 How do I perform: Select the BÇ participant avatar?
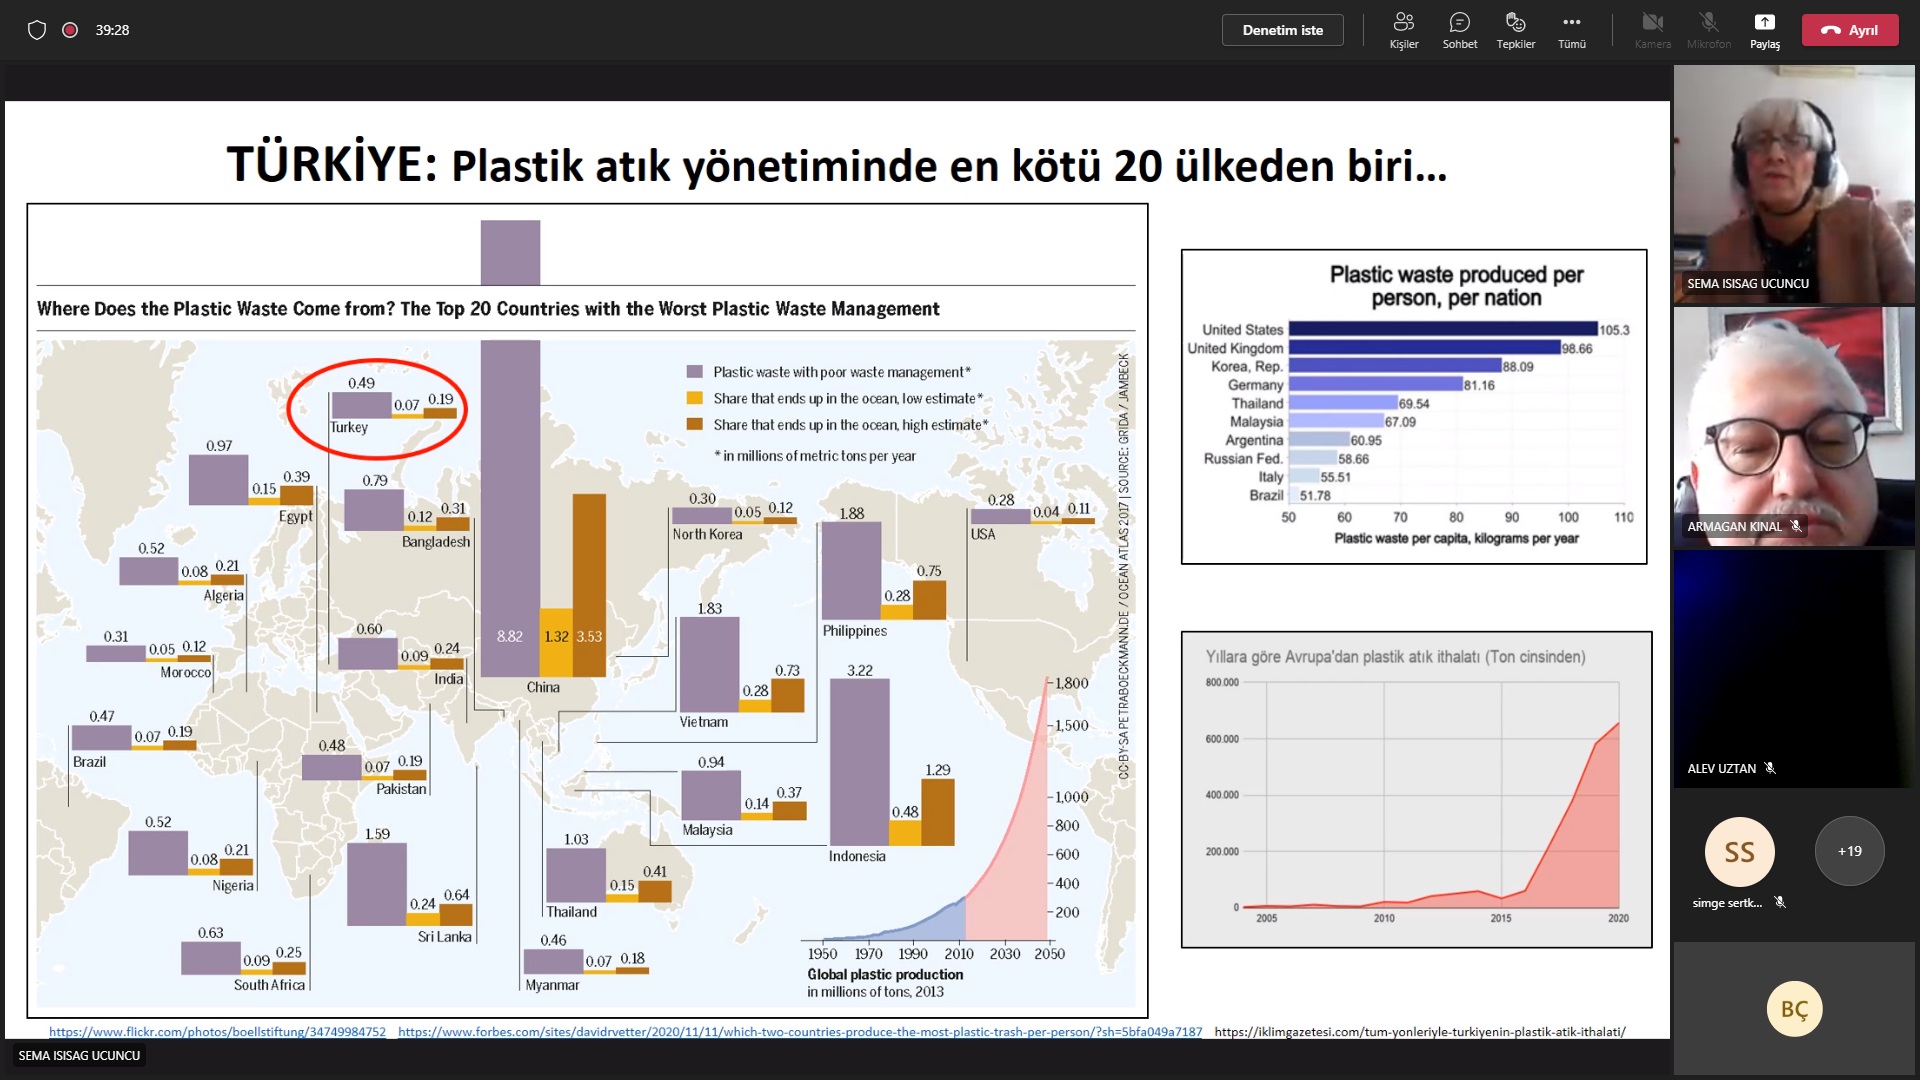click(1794, 1009)
